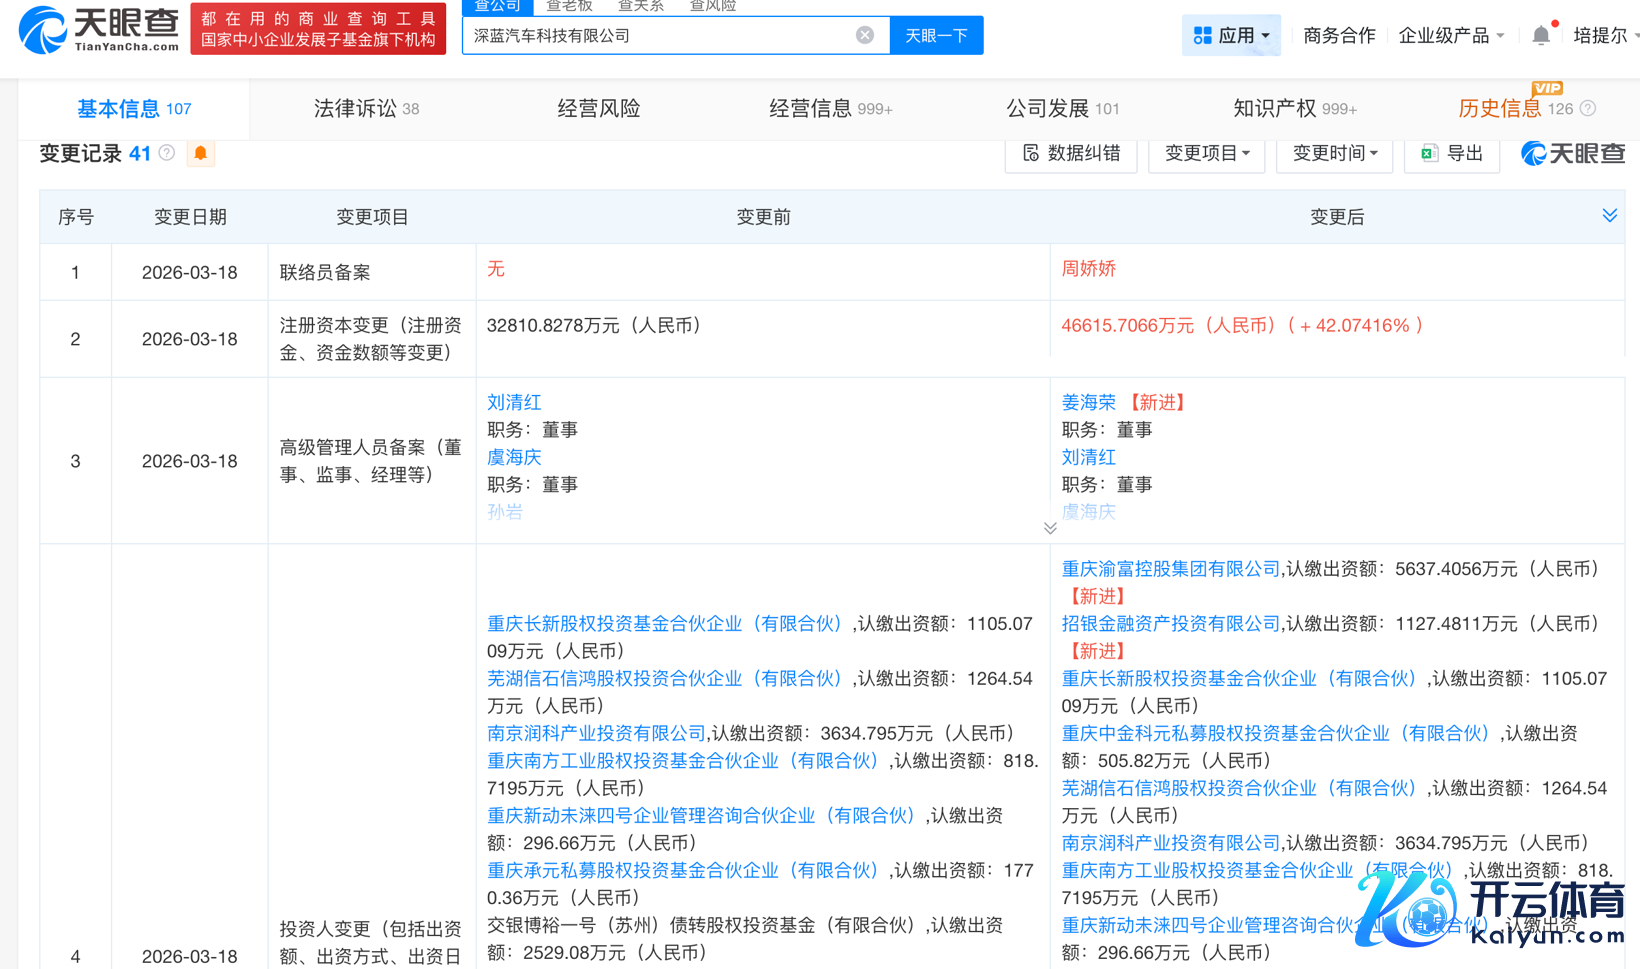Image resolution: width=1640 pixels, height=969 pixels.
Task: Export records via 导出 button
Action: click(1451, 153)
